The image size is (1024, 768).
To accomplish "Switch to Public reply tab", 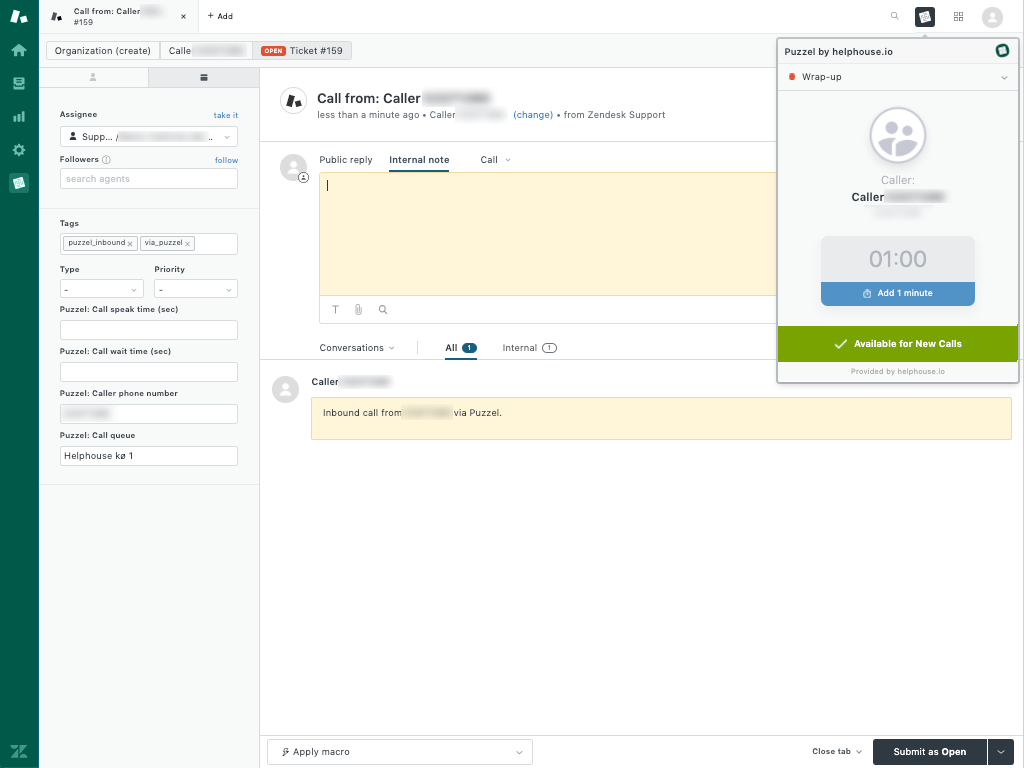I will point(345,160).
